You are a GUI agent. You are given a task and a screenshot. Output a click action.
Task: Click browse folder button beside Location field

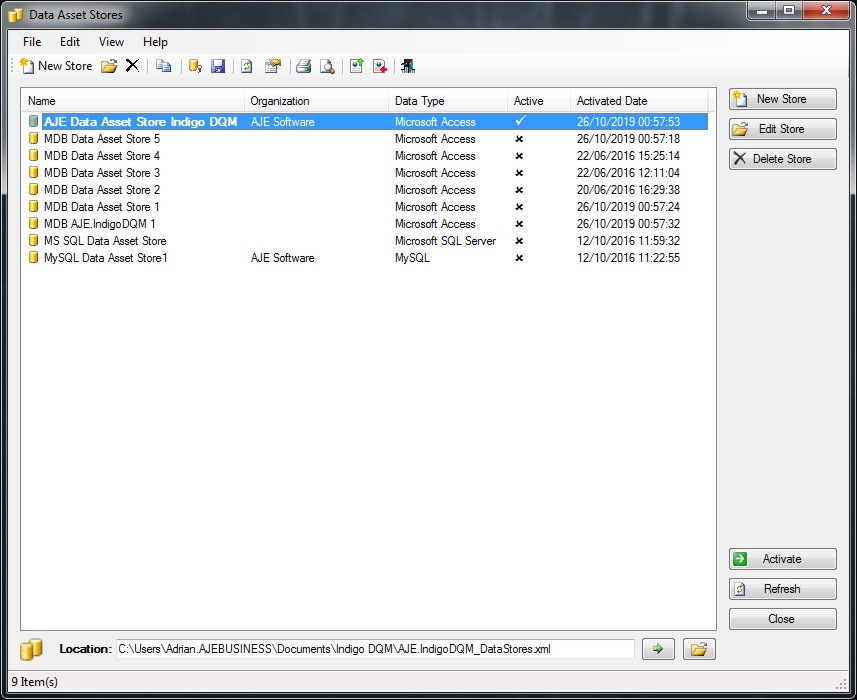pyautogui.click(x=699, y=649)
